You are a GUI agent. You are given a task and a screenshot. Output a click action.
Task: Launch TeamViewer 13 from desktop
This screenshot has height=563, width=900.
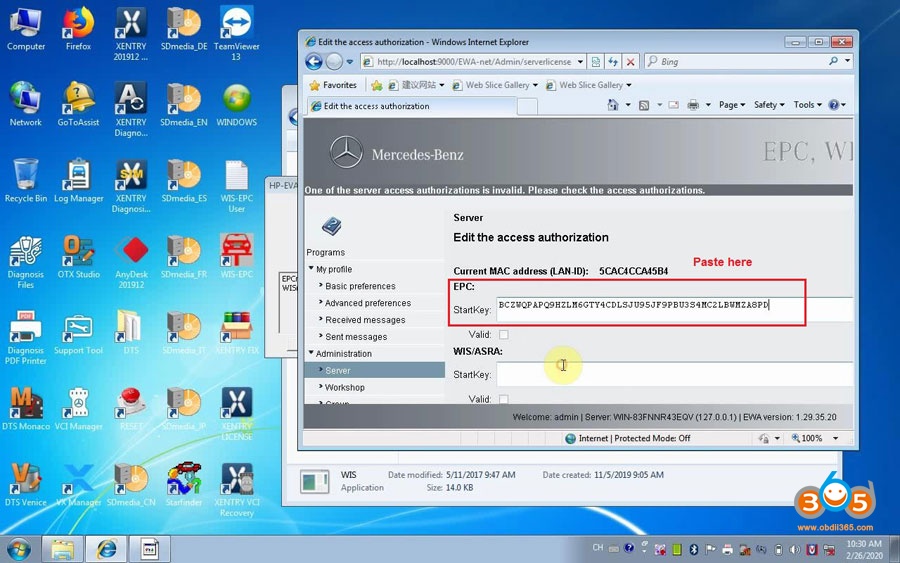point(236,34)
